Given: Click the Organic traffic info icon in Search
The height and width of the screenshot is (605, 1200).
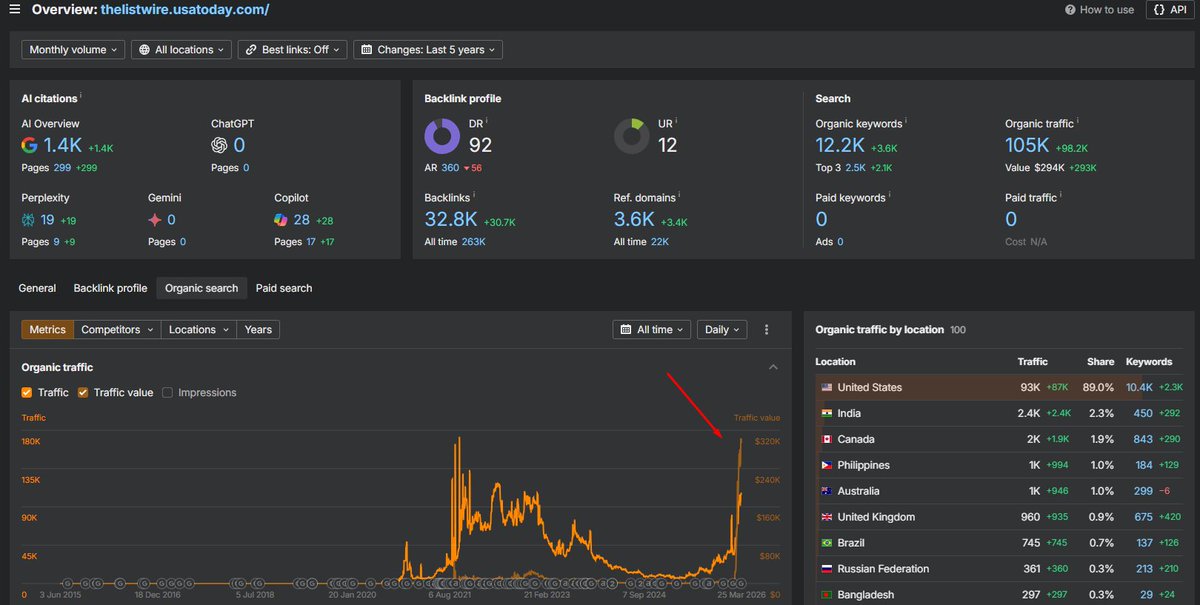Looking at the screenshot, I should 1078,122.
